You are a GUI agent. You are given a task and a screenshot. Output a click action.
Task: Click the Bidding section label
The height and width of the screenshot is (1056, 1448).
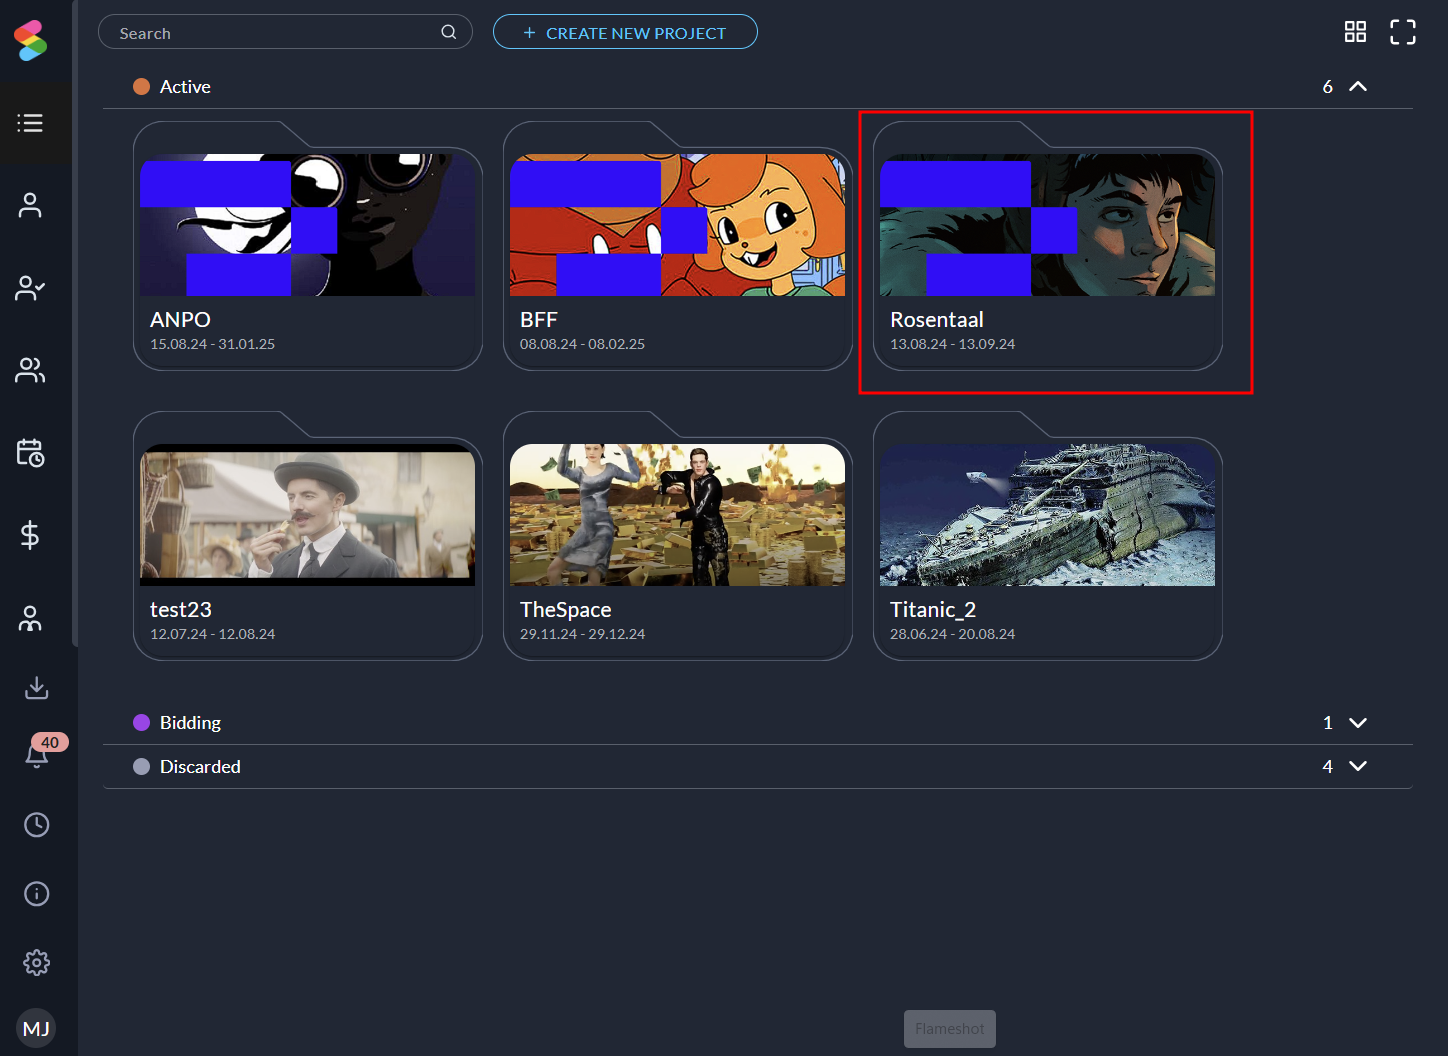[x=190, y=723]
